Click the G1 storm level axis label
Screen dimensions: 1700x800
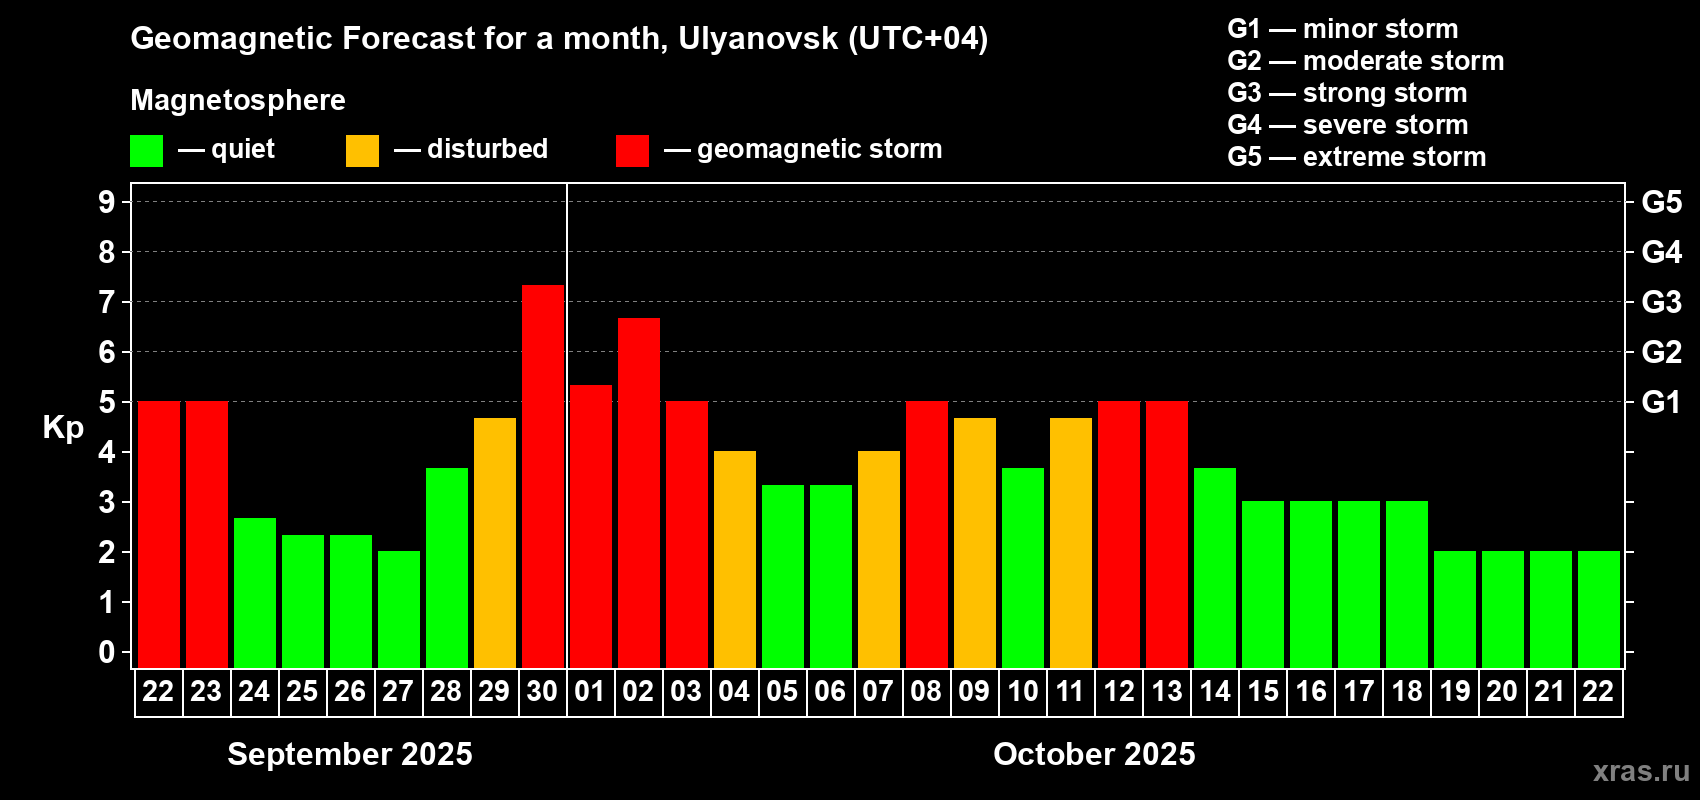1662,402
